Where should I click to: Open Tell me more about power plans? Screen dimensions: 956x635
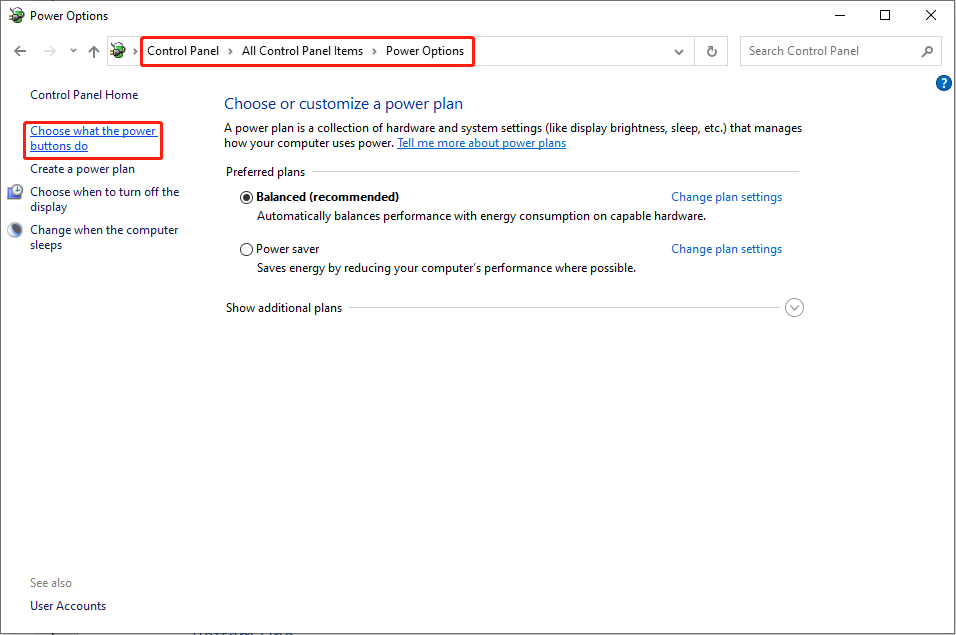482,143
